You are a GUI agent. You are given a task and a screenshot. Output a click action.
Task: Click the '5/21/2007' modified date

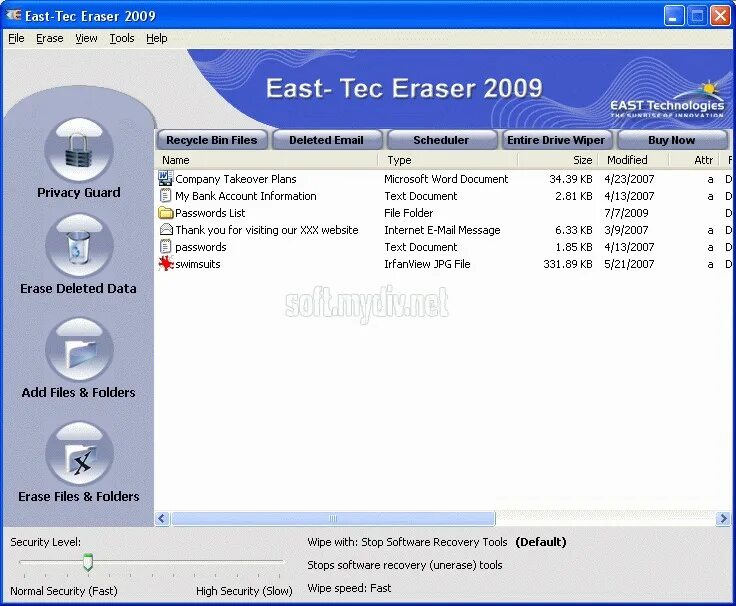[629, 264]
